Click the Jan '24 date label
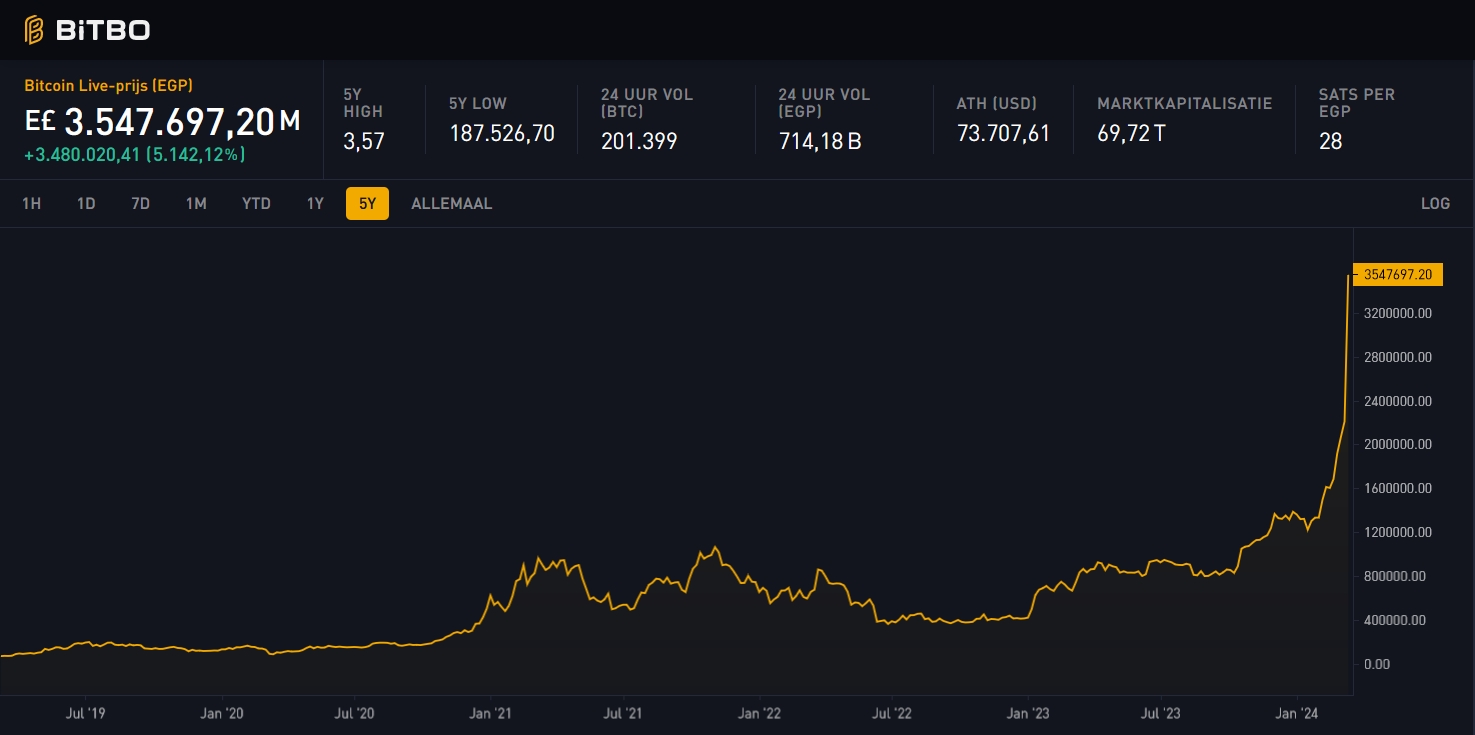 1298,713
